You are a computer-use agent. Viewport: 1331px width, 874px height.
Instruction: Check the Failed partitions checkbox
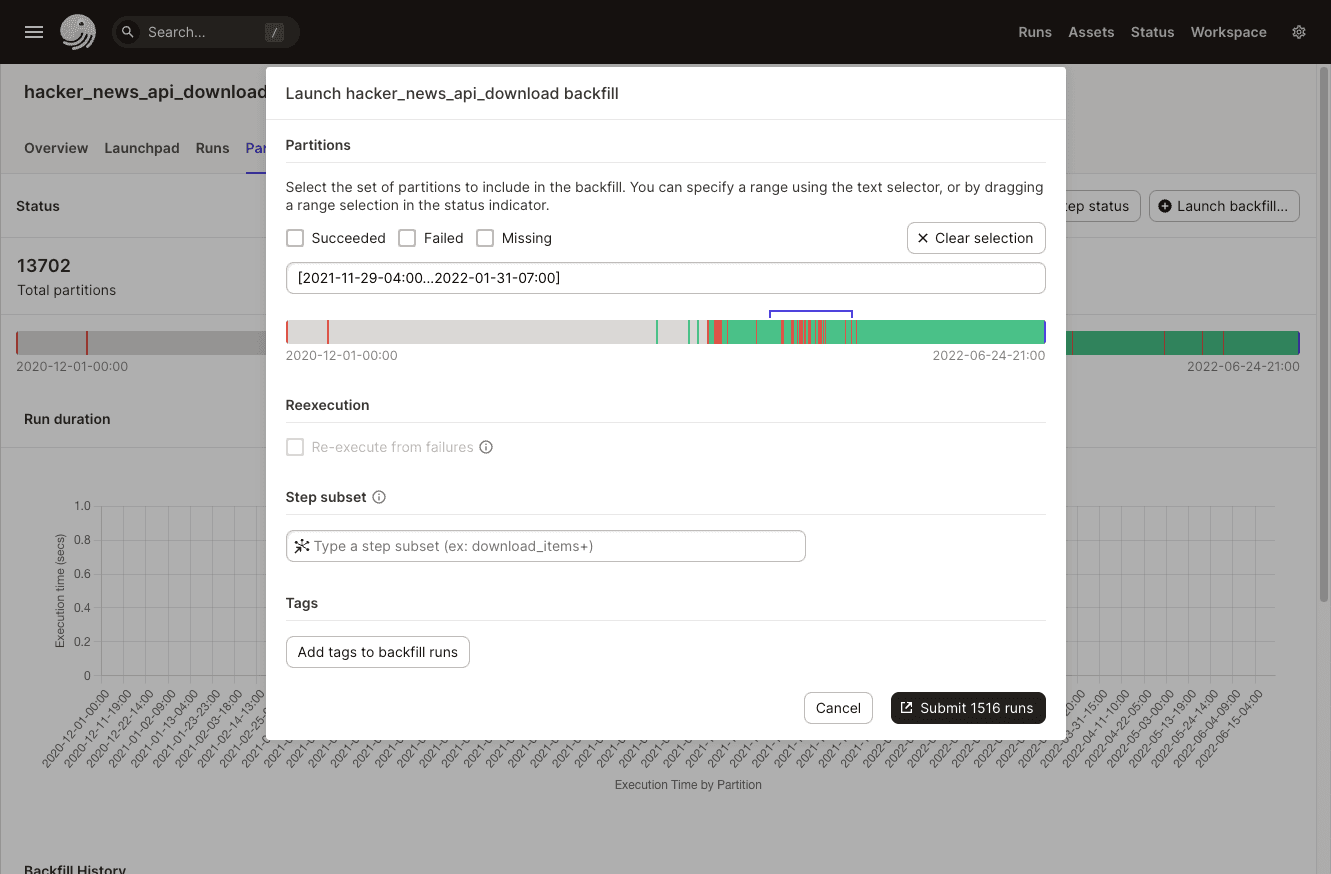click(407, 238)
